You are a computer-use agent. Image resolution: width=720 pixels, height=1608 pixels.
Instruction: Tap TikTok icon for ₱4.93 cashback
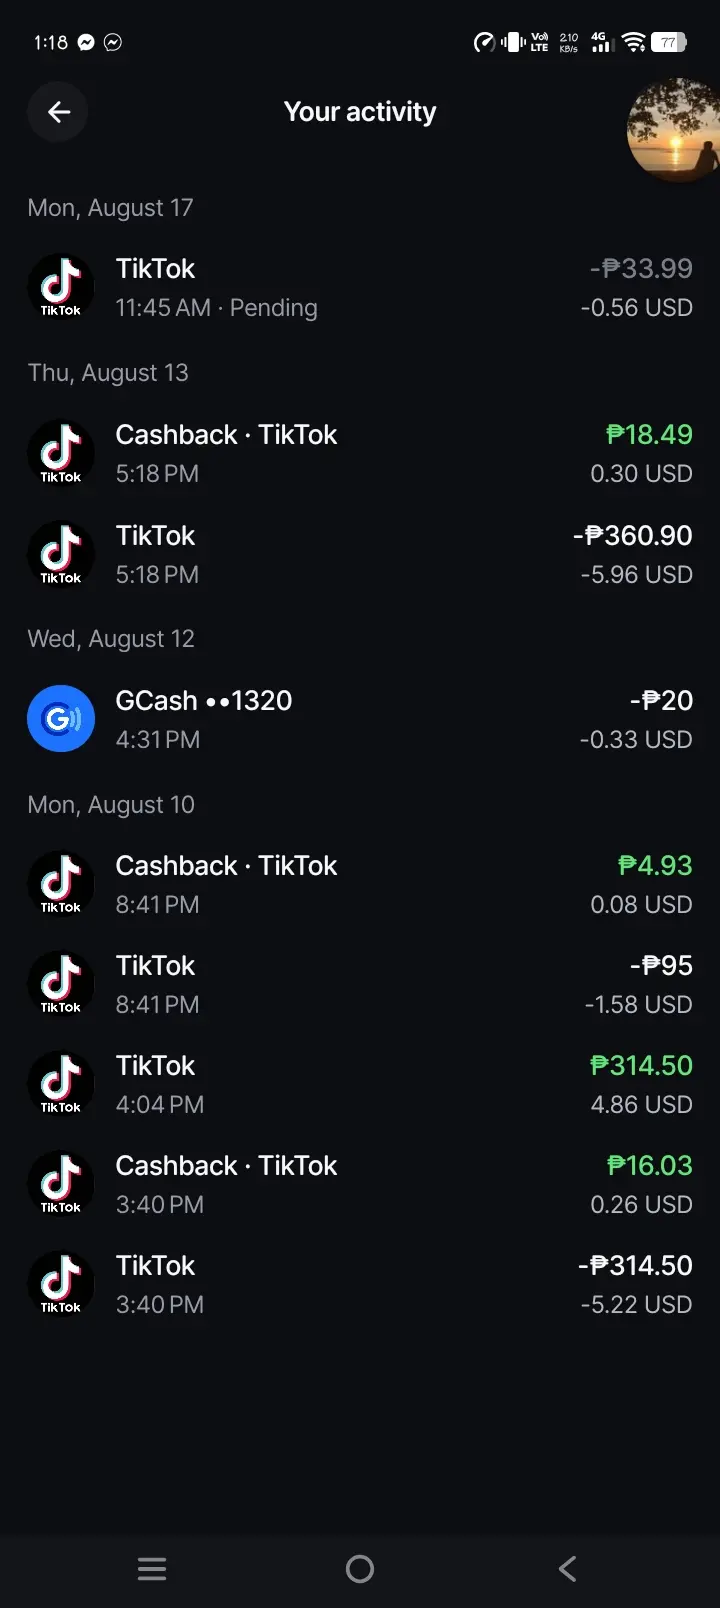pyautogui.click(x=61, y=884)
